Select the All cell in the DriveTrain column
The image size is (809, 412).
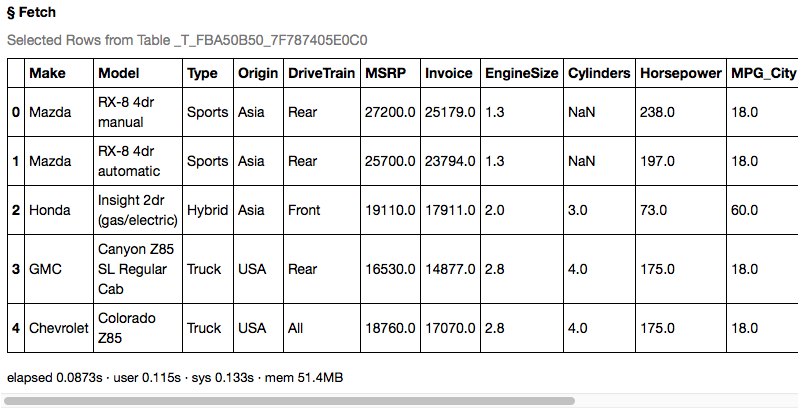tap(297, 328)
